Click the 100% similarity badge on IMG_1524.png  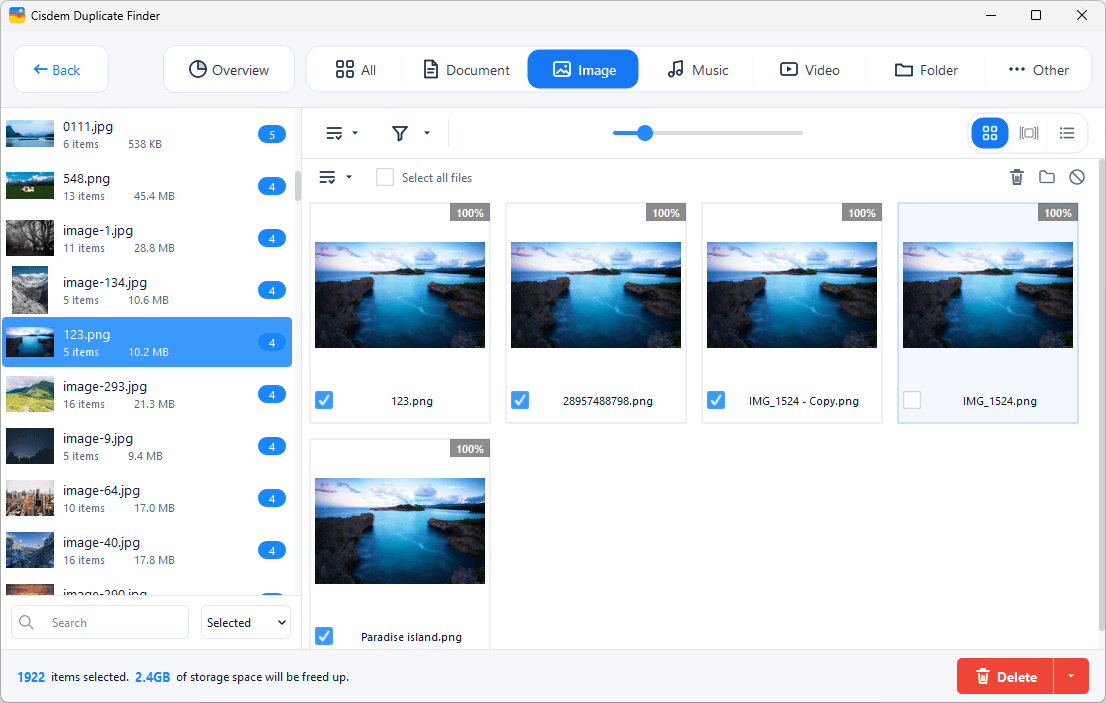1057,213
